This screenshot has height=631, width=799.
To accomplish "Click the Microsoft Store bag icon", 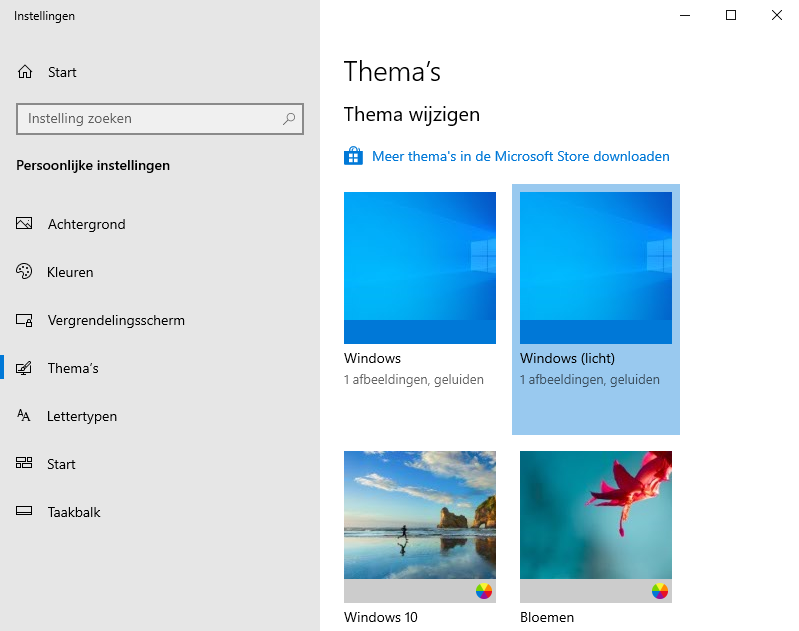I will [353, 156].
